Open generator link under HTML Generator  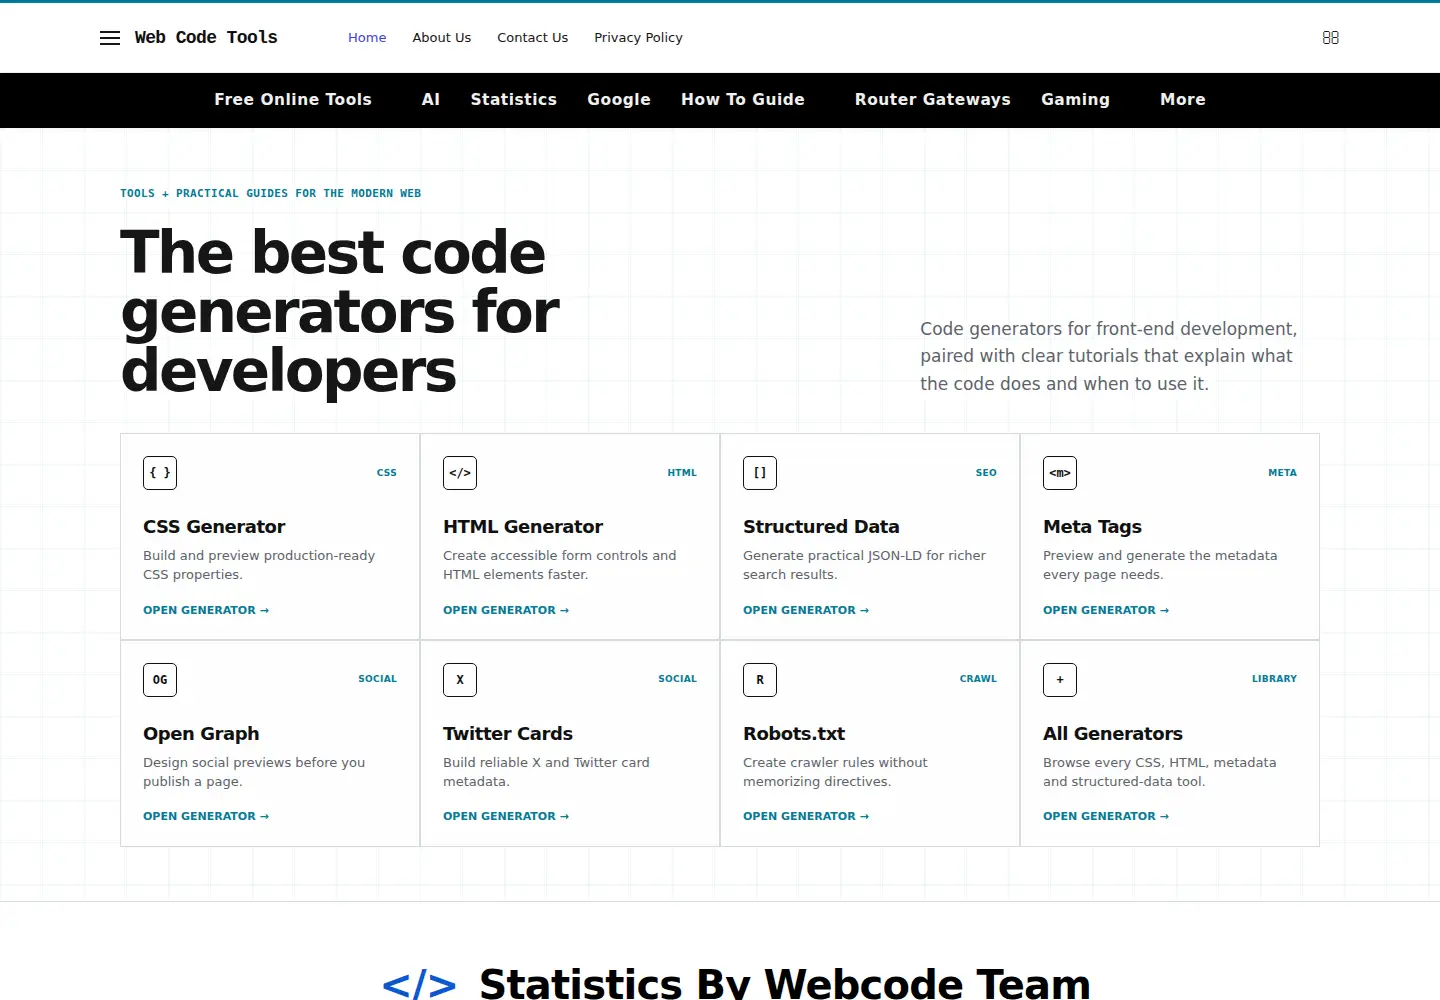pos(506,610)
